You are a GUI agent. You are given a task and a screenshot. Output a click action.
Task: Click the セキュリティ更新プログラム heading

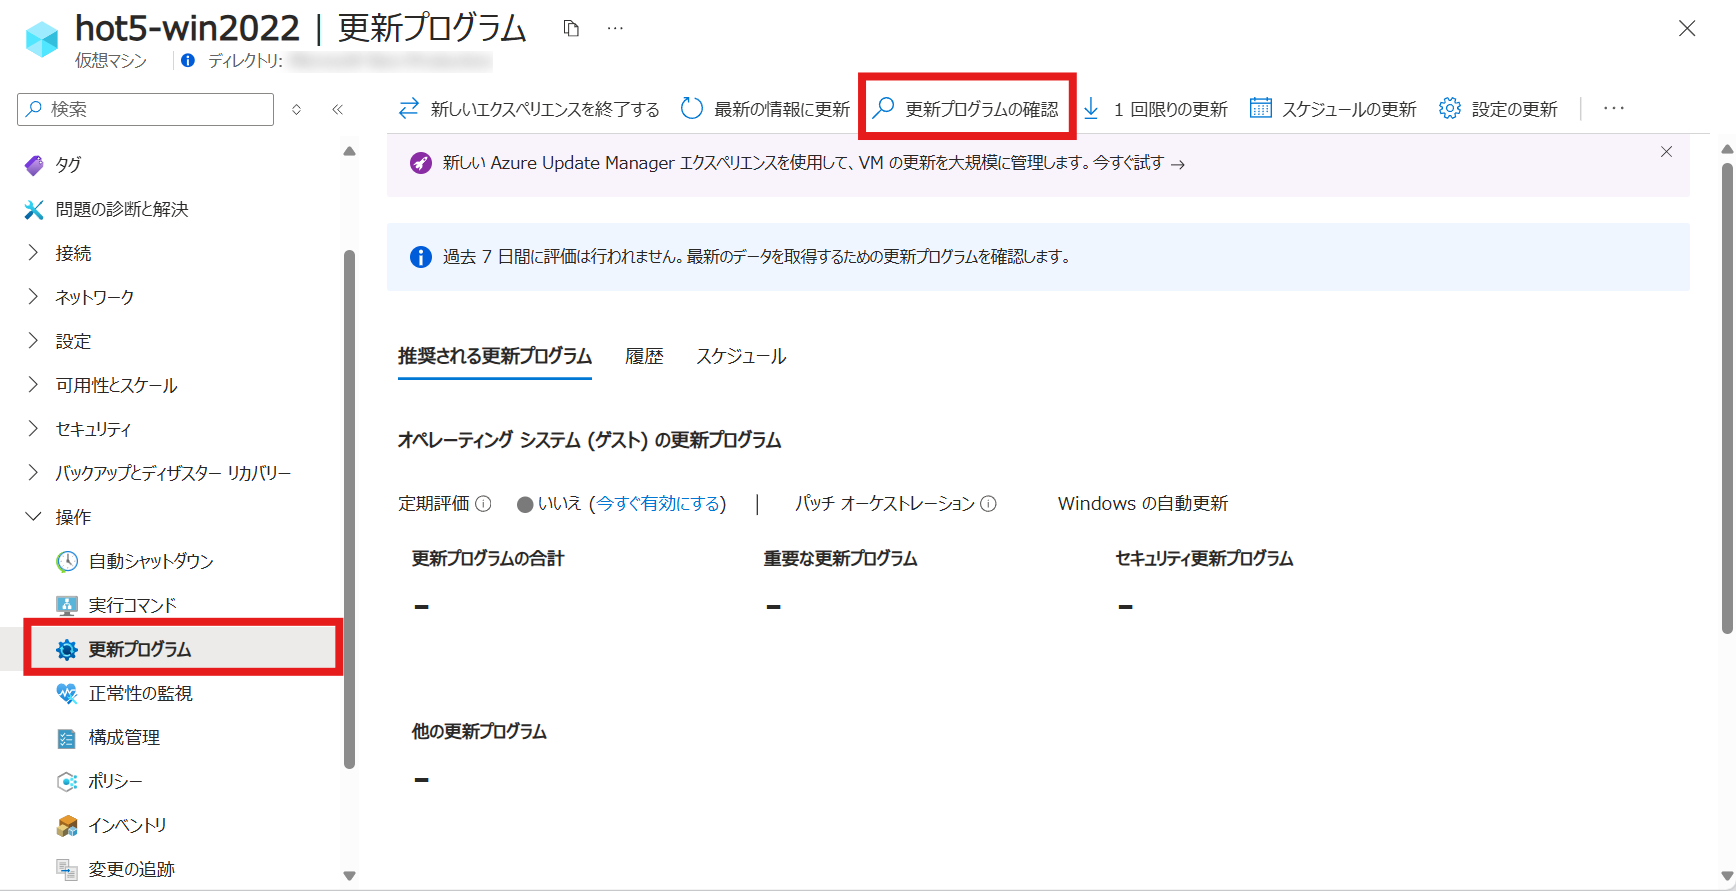pos(1205,559)
